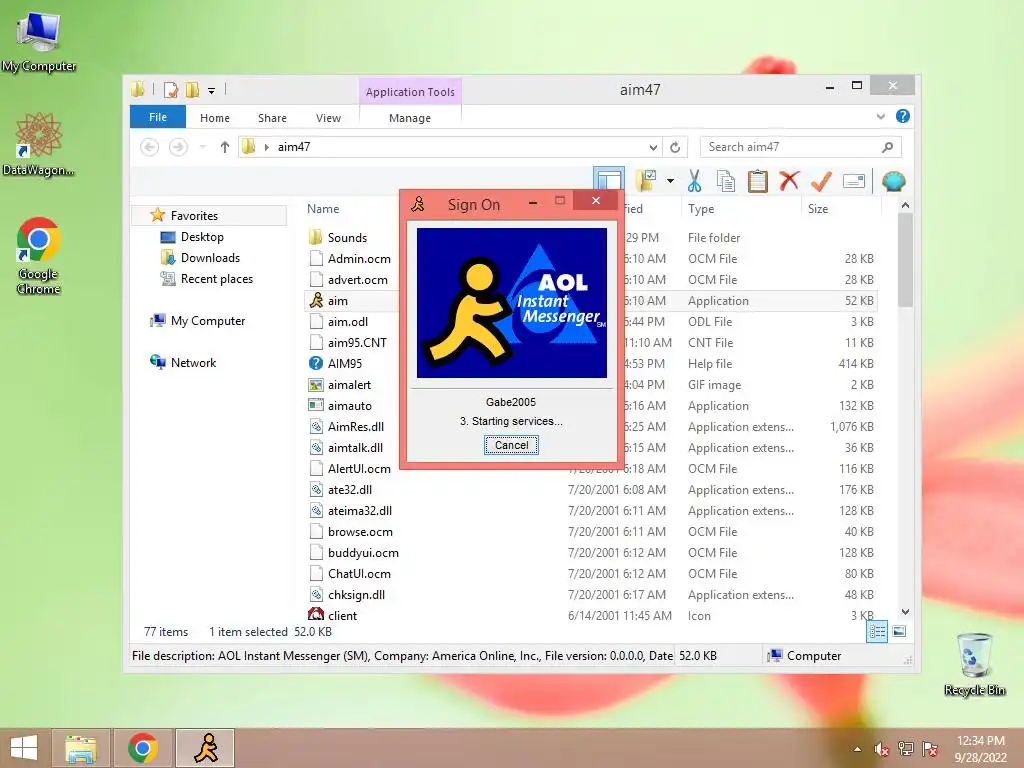Open Downloads in the navigation pane
The width and height of the screenshot is (1024, 768).
[x=210, y=257]
